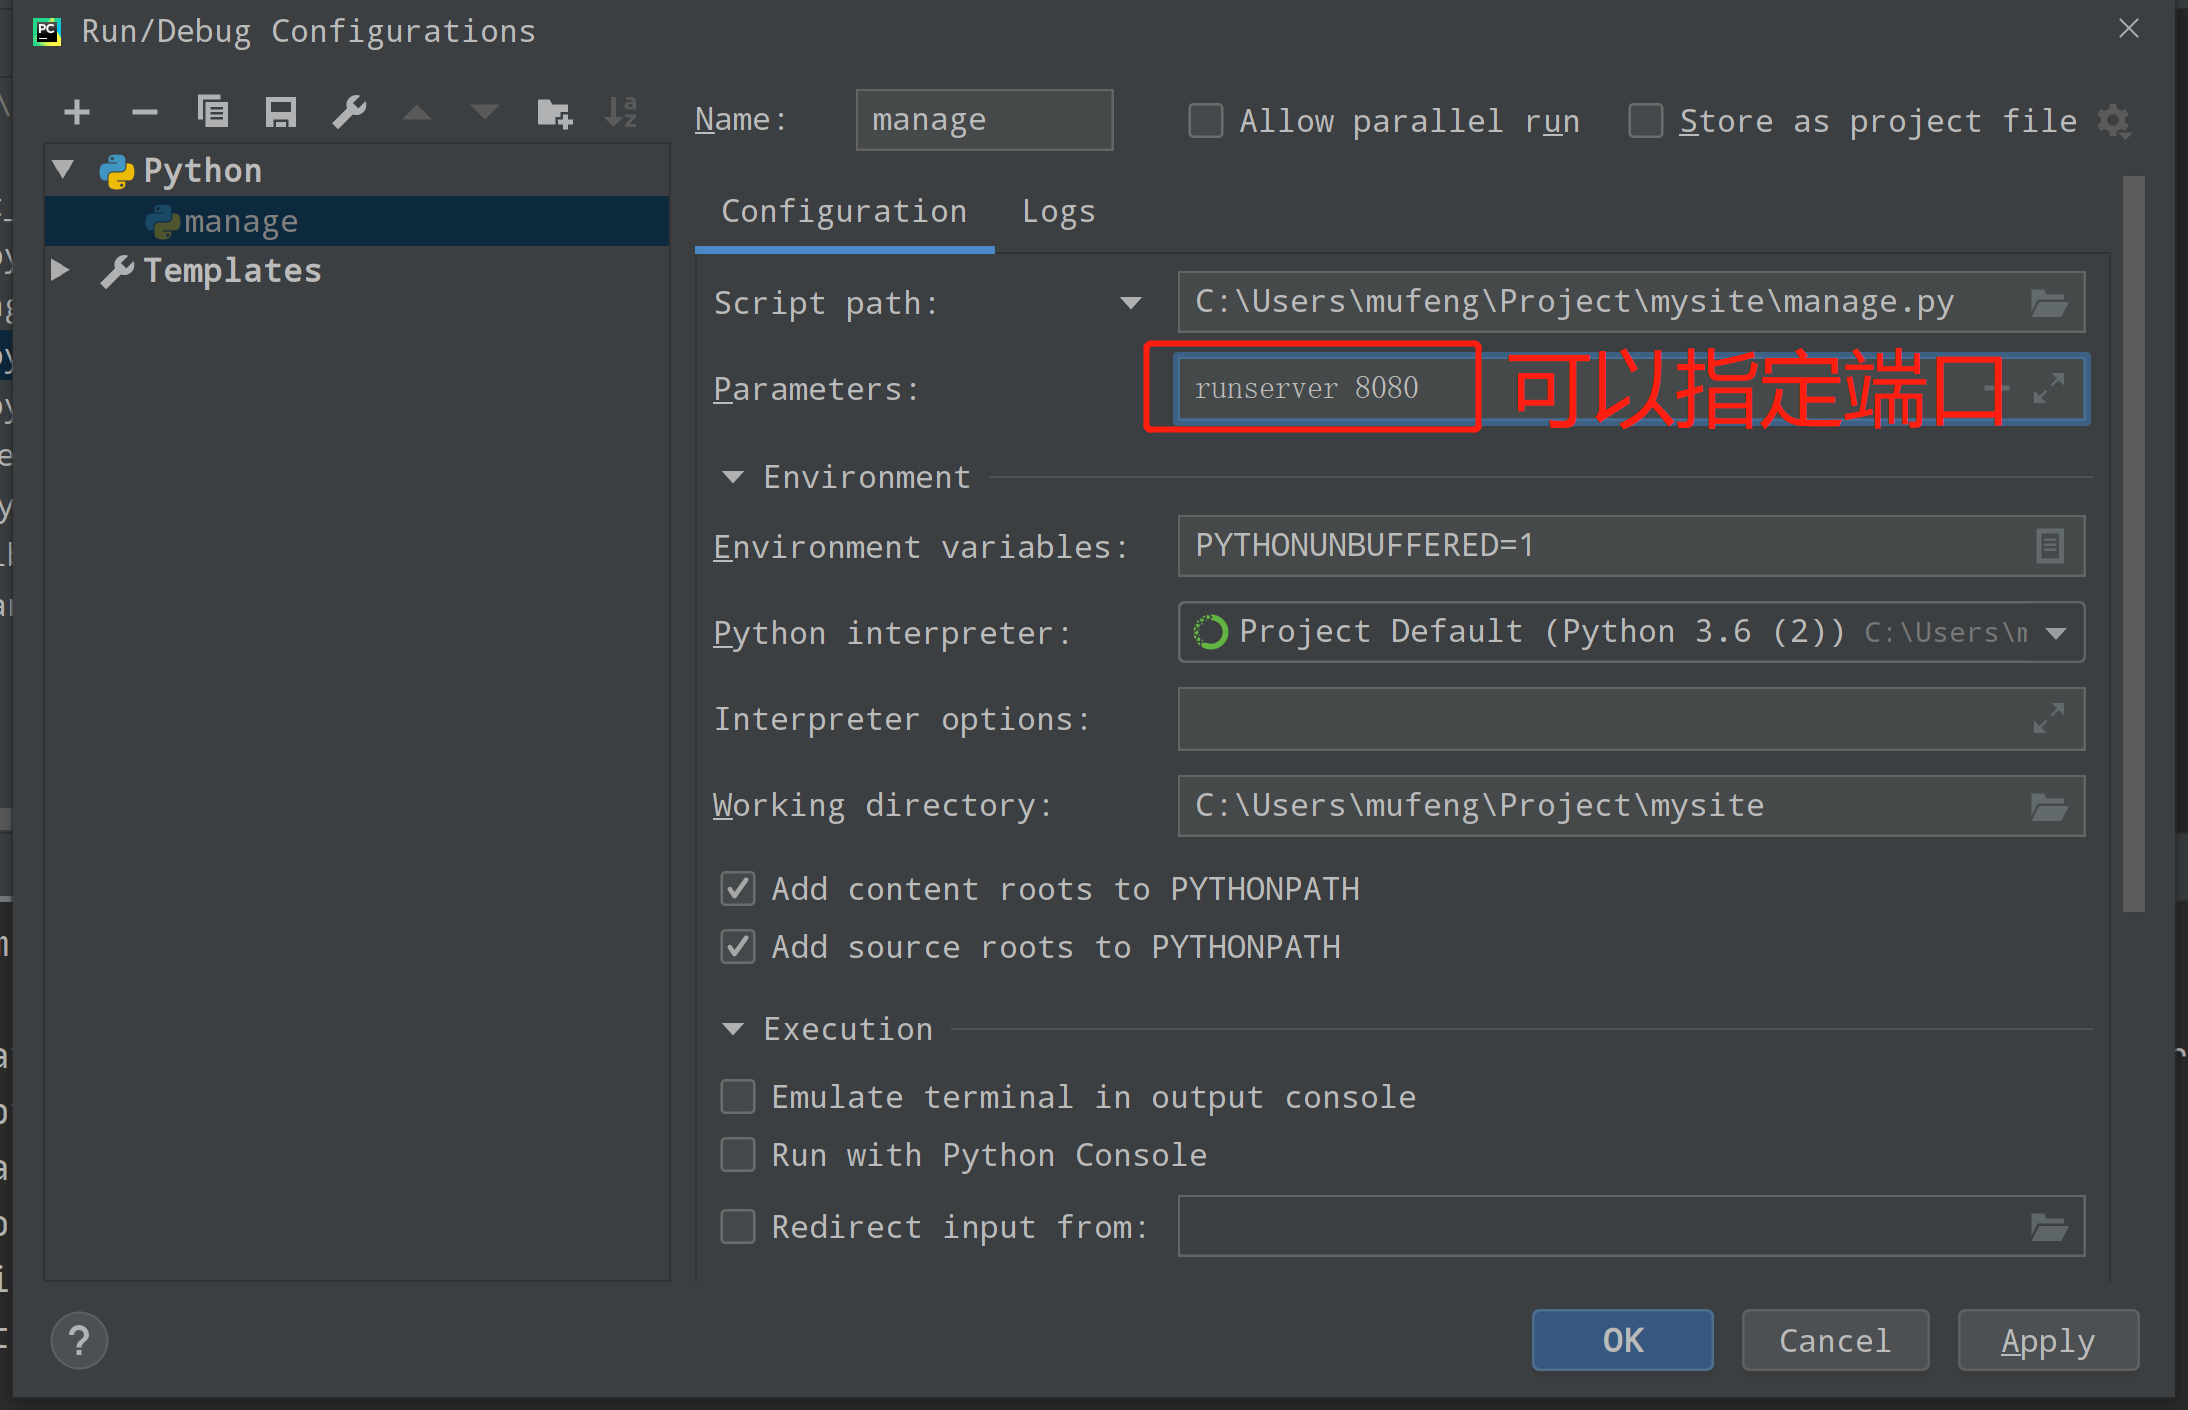2188x1410 pixels.
Task: Check Store as project file
Action: pos(1645,121)
